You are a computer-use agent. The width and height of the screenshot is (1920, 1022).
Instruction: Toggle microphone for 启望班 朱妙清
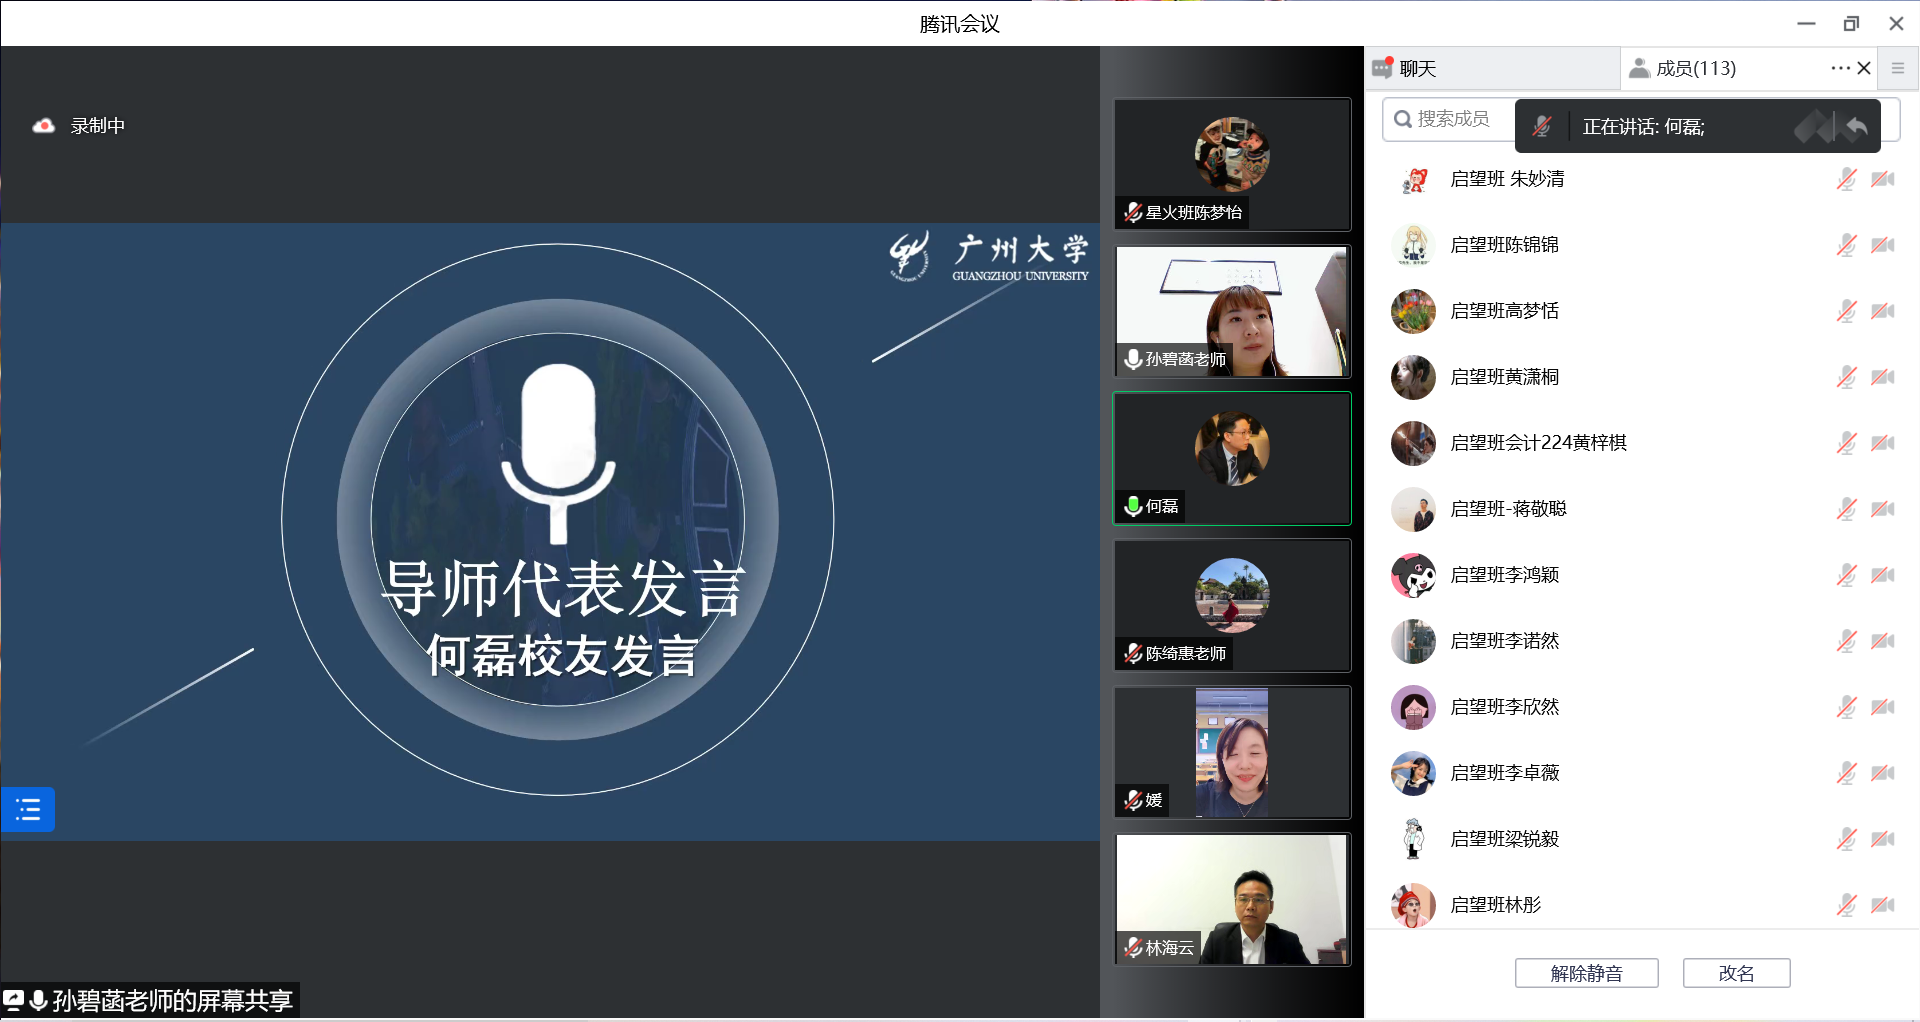[x=1846, y=179]
